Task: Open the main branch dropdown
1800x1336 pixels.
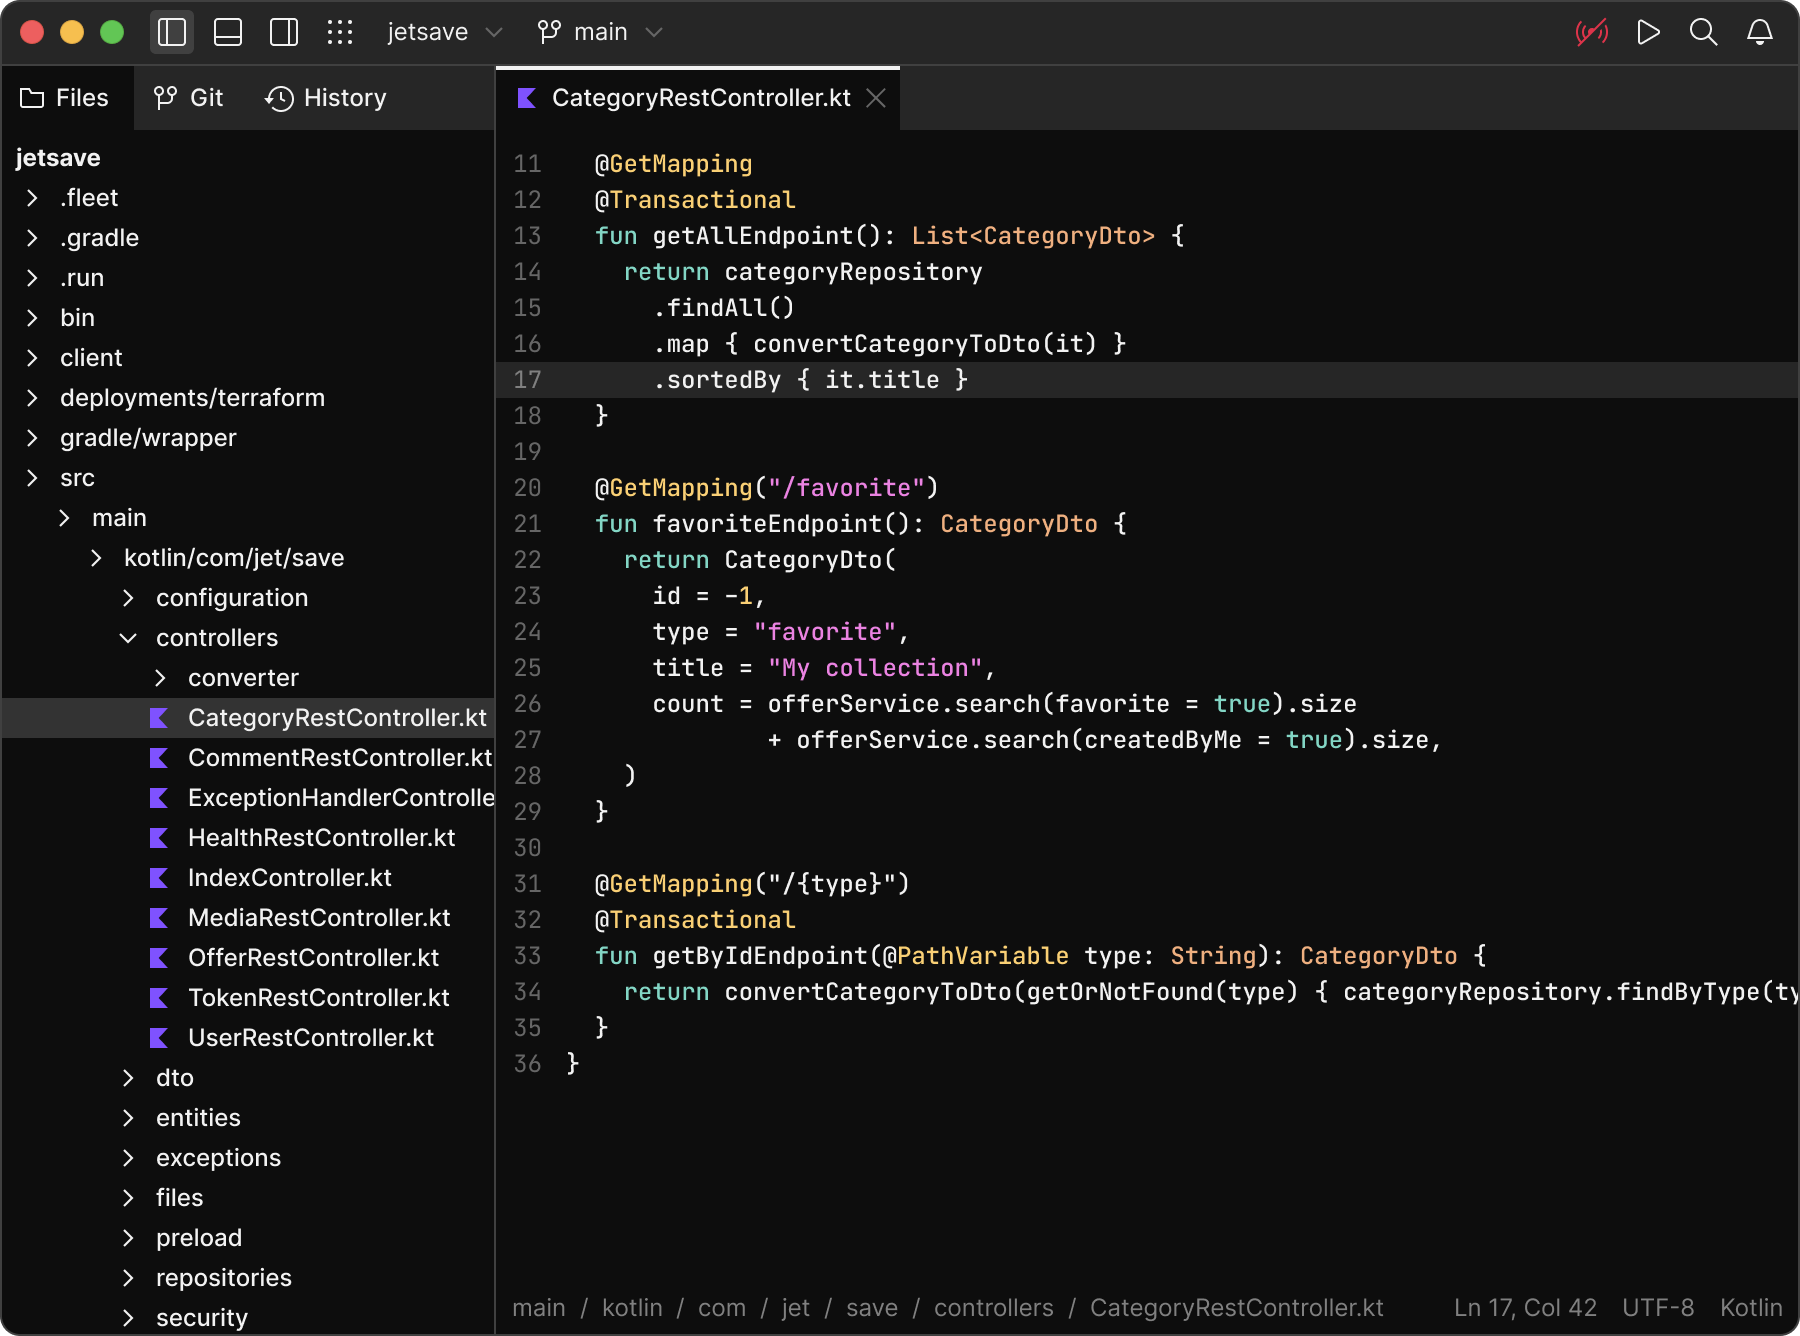Action: [x=655, y=31]
